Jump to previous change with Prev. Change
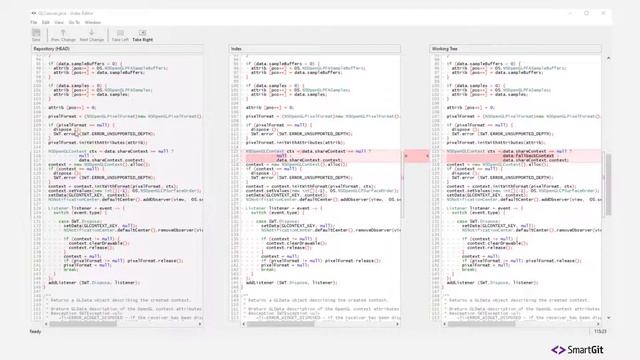Viewport: 640px width, 360px height. point(63,35)
